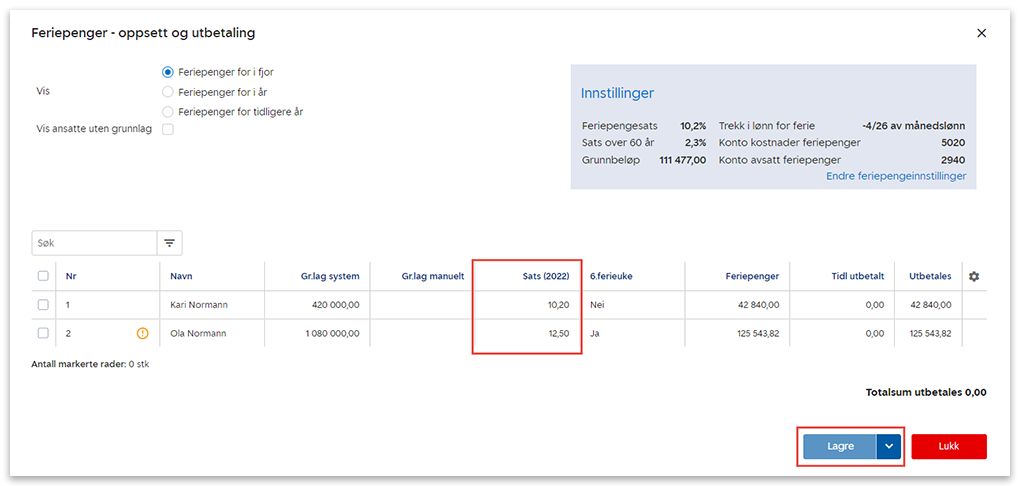Select 'Feriepenger for i år' radio option

(168, 92)
